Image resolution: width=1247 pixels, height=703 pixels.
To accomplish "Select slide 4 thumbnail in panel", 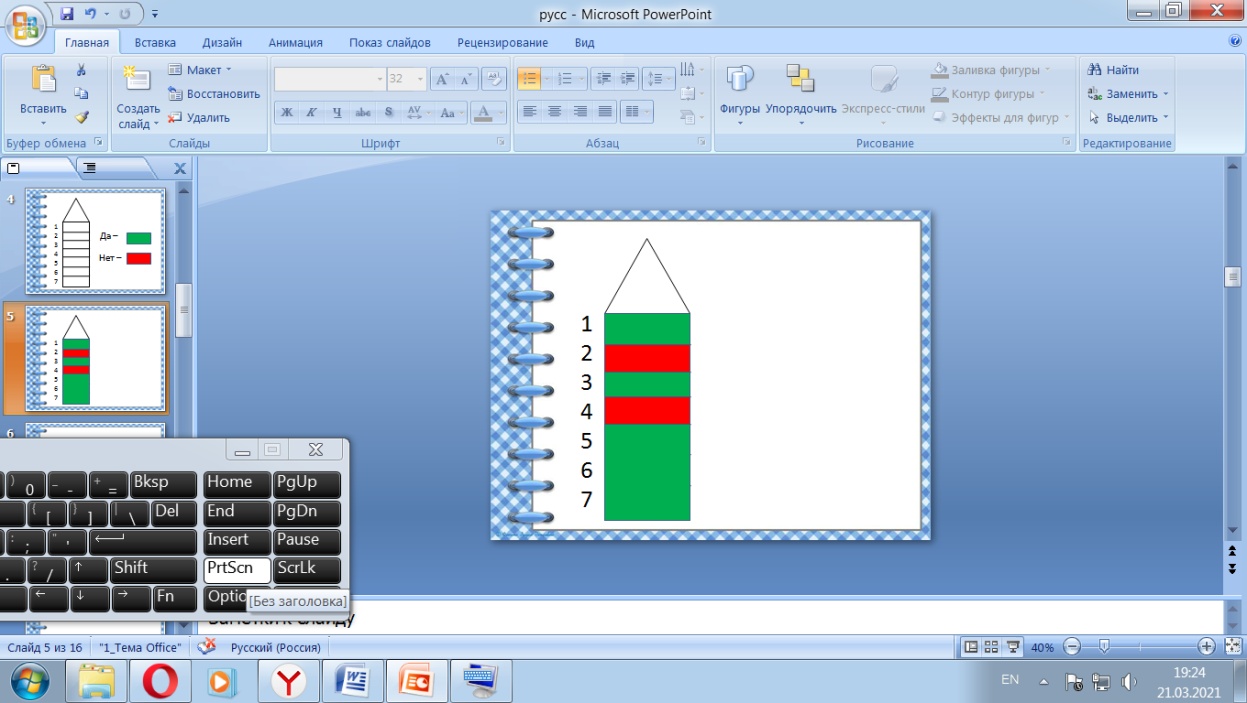I will (95, 241).
